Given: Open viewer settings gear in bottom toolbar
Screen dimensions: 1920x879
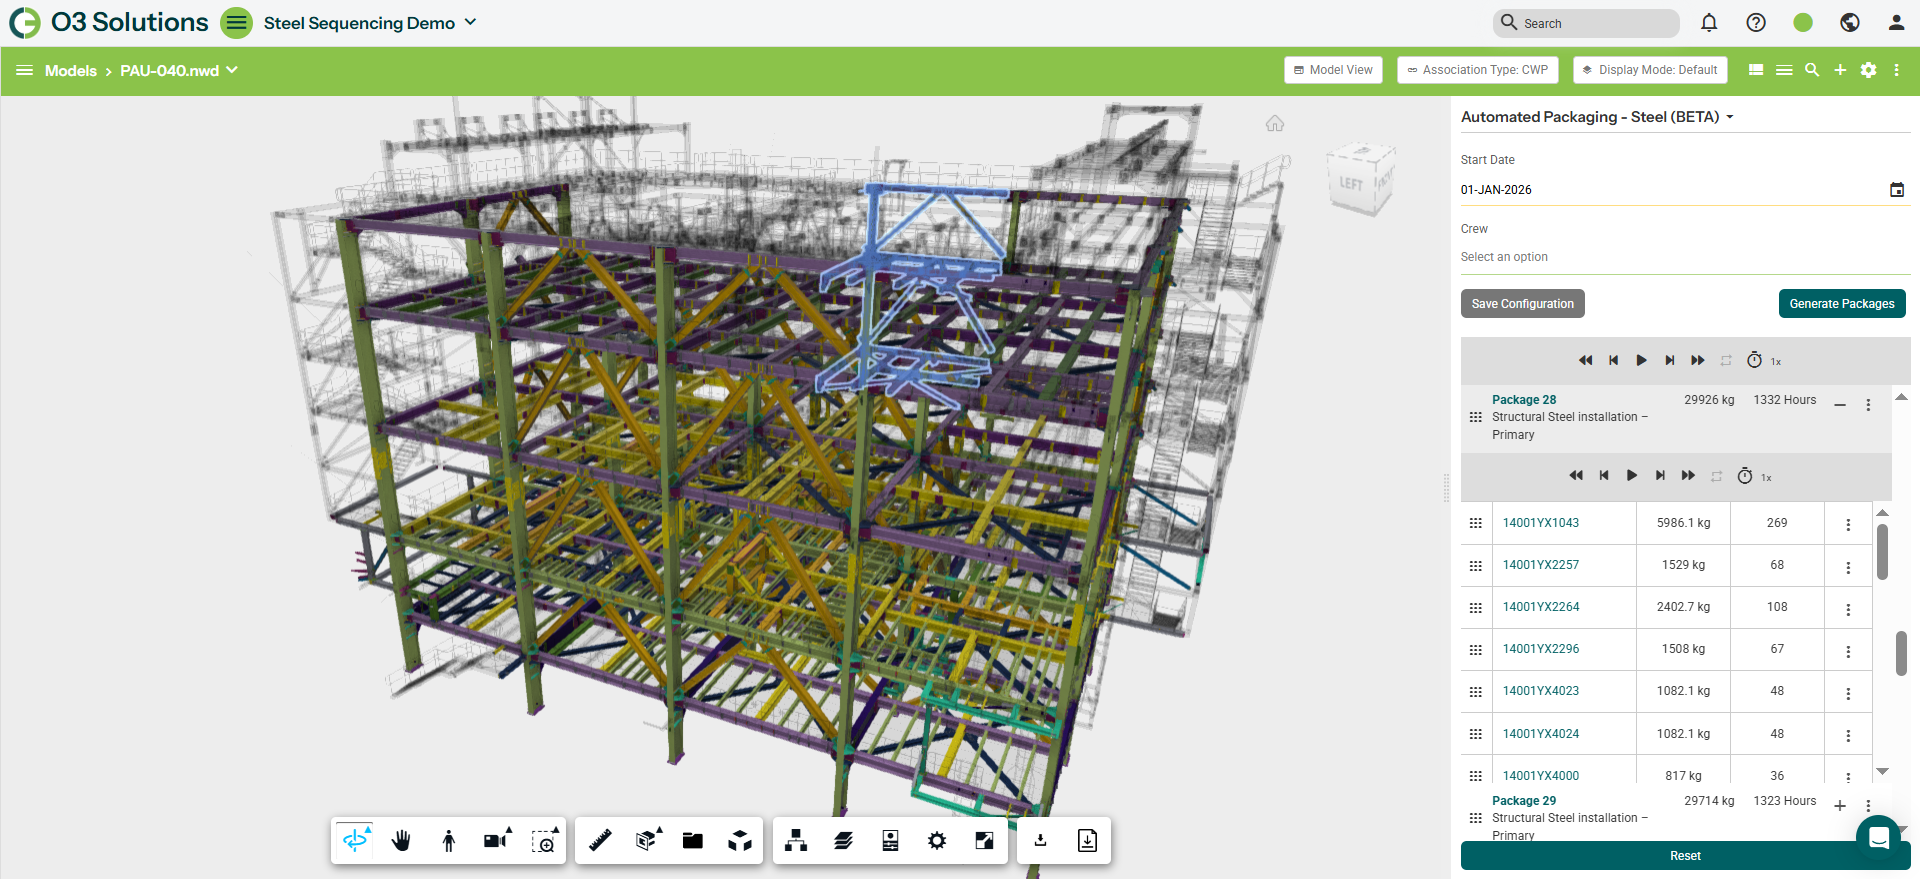Looking at the screenshot, I should [x=937, y=841].
